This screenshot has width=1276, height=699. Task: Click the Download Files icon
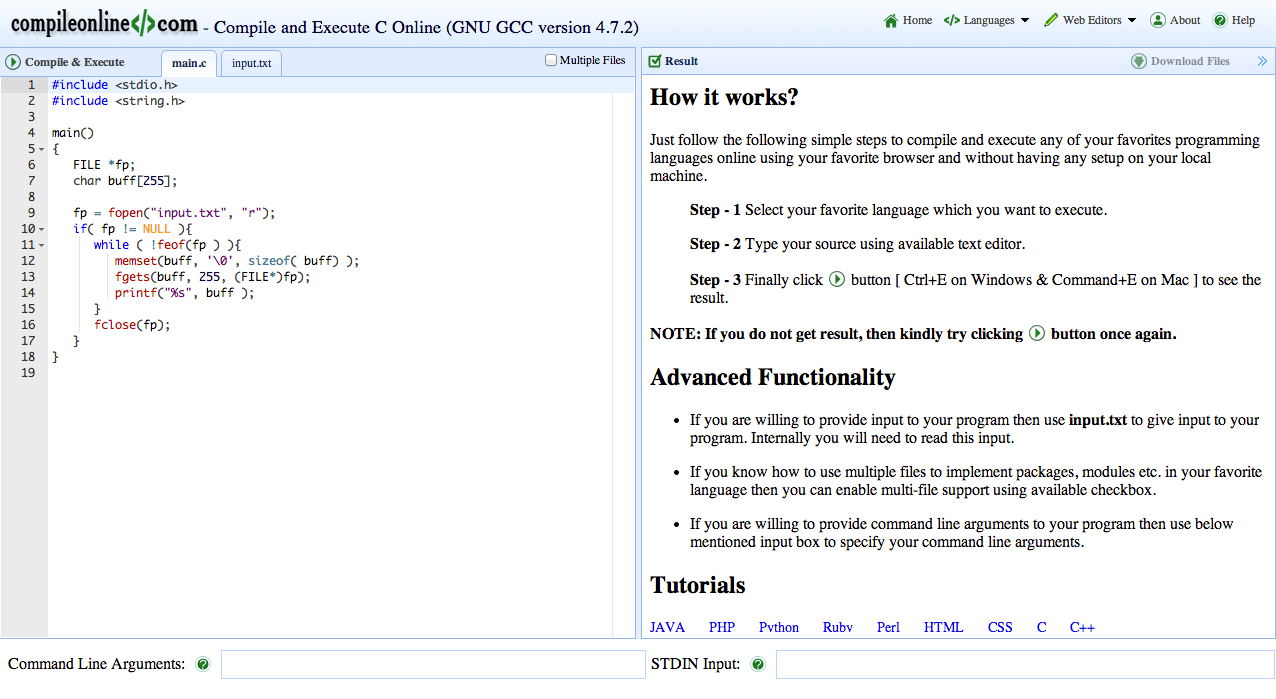coord(1138,60)
